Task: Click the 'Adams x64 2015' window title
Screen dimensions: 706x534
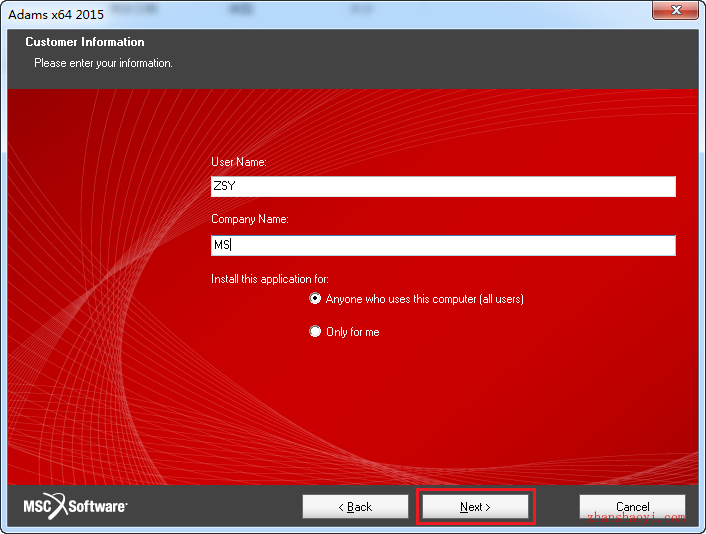Action: (56, 14)
